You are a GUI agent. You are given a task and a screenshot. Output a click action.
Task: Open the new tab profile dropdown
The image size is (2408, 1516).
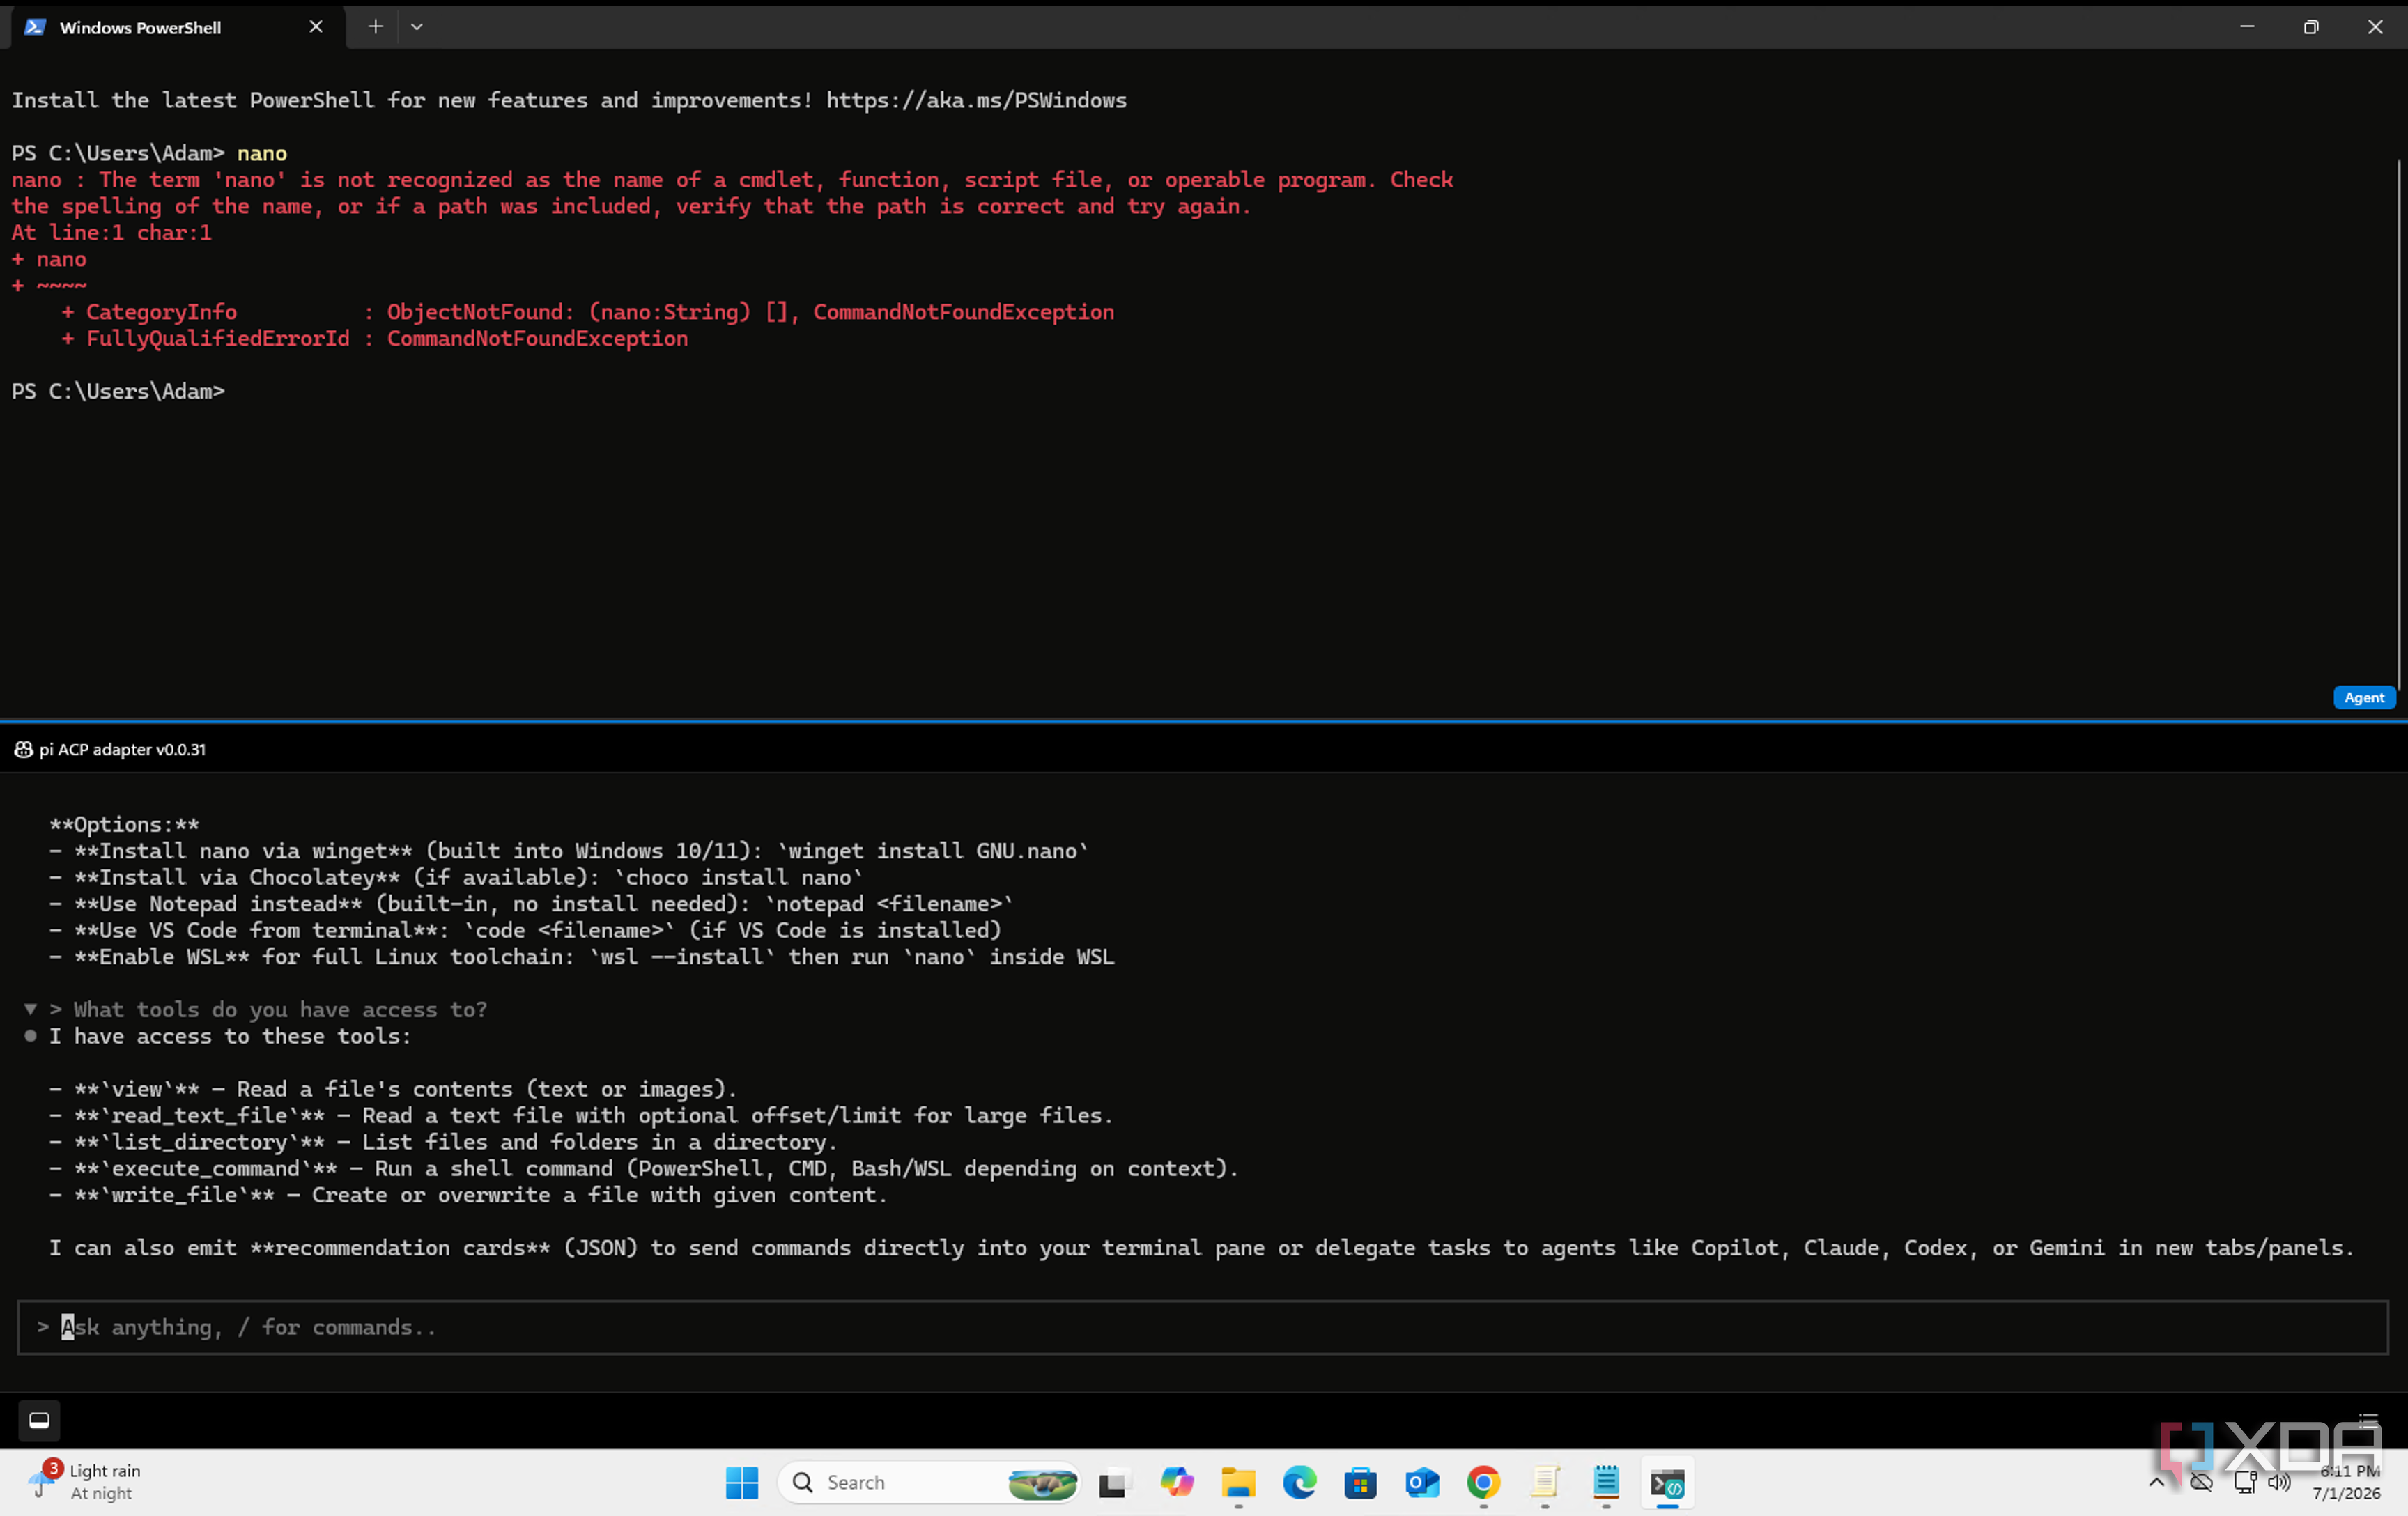pyautogui.click(x=417, y=27)
